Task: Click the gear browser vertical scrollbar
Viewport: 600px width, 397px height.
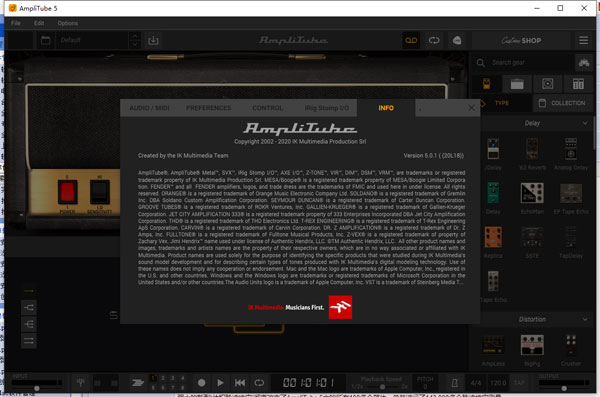Action: (594, 134)
